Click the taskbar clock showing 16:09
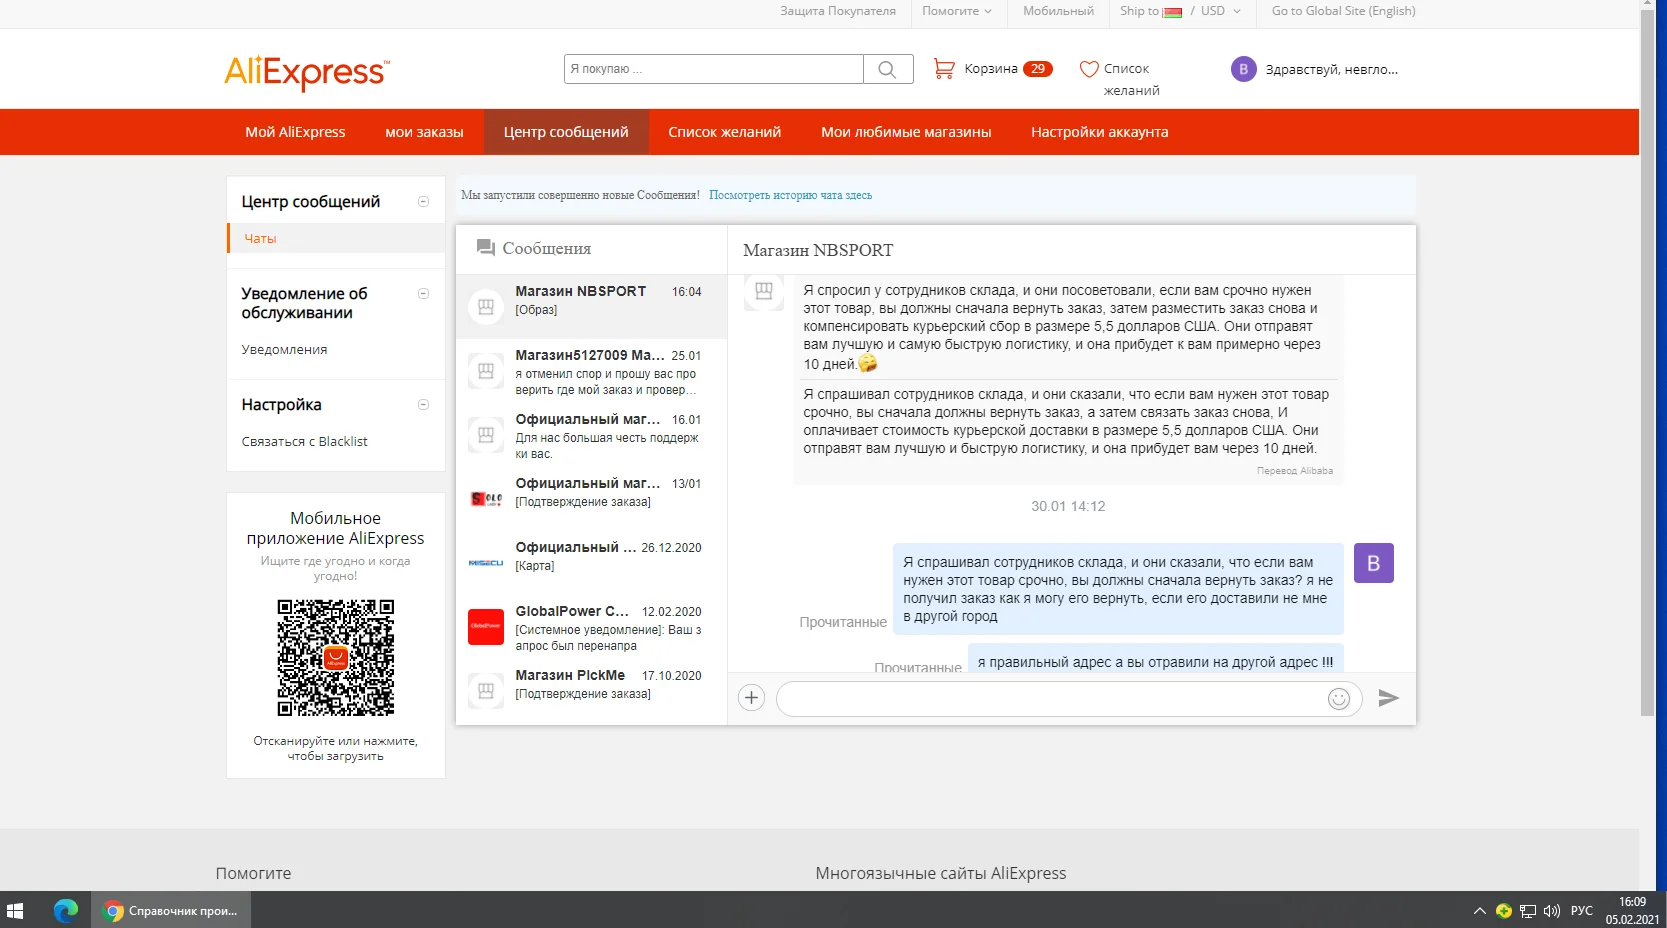The height and width of the screenshot is (928, 1667). 1633,910
